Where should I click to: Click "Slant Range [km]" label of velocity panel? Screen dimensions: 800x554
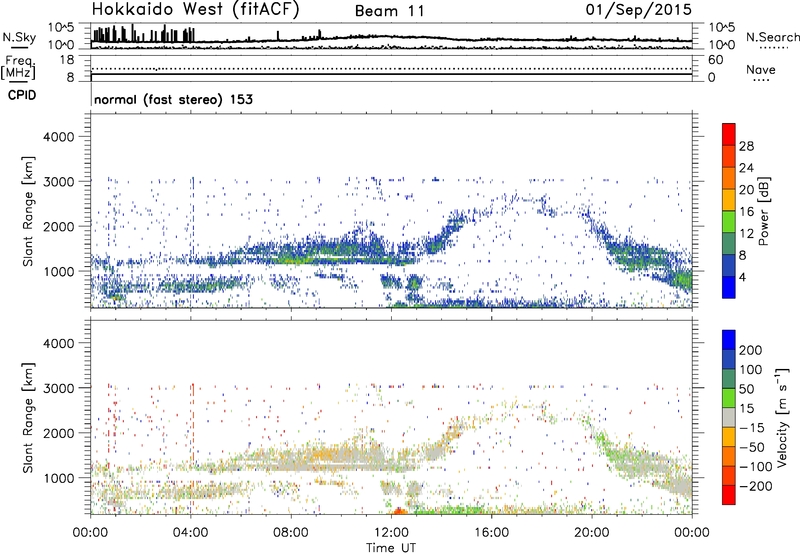coord(28,418)
